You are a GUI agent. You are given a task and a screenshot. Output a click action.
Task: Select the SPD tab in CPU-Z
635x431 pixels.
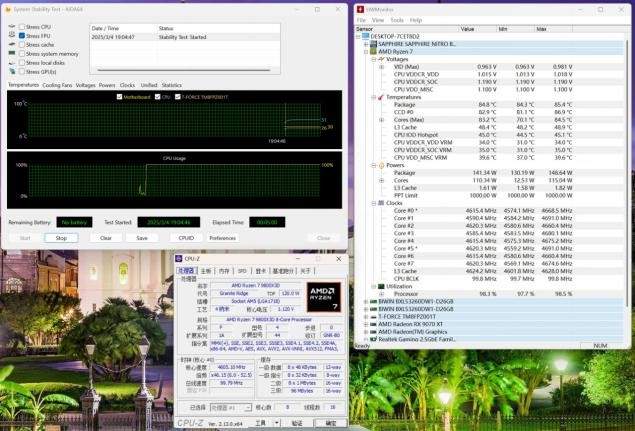coord(242,271)
